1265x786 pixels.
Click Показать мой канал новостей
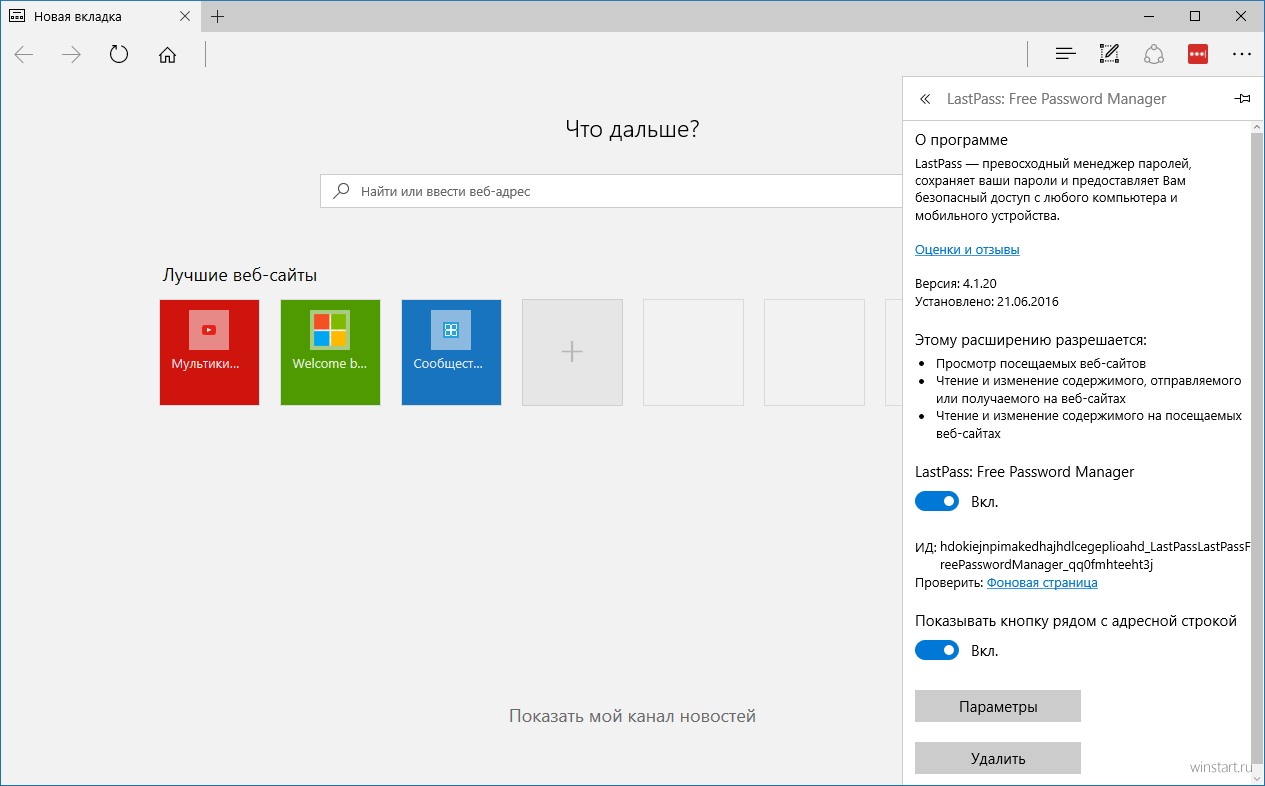pyautogui.click(x=632, y=716)
